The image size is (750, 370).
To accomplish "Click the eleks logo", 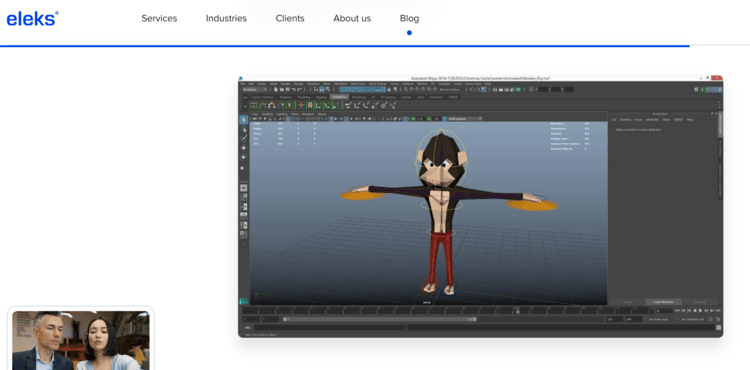I will 33,19.
